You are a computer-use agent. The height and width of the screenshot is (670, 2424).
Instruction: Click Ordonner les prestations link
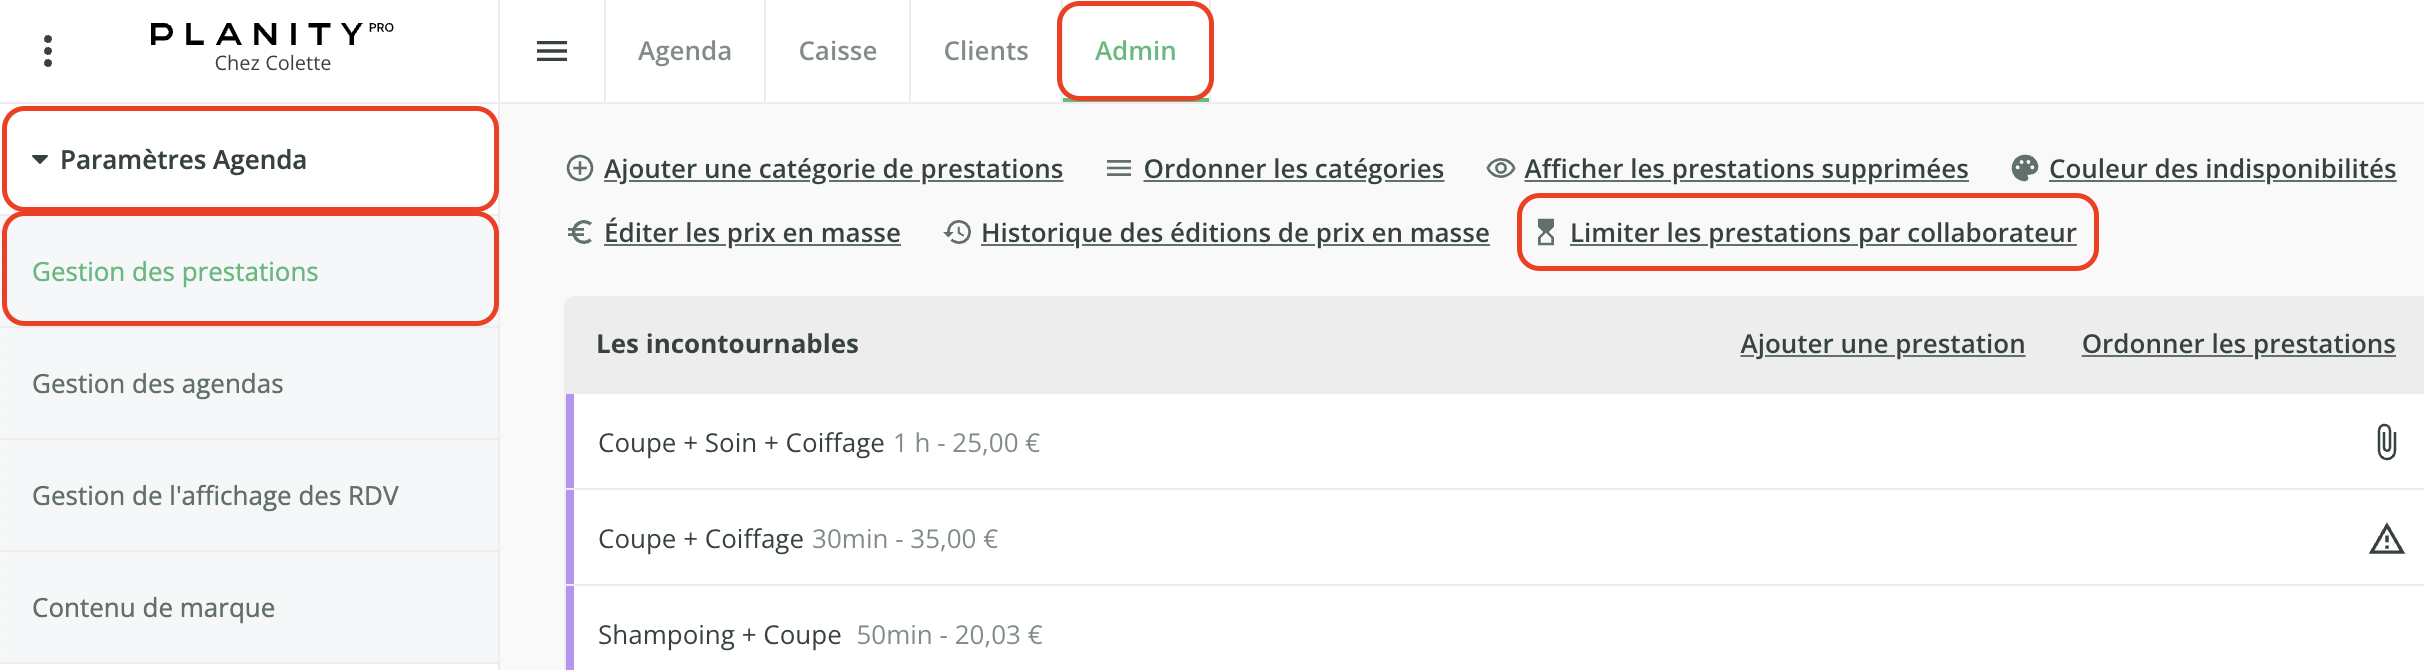click(x=2238, y=344)
